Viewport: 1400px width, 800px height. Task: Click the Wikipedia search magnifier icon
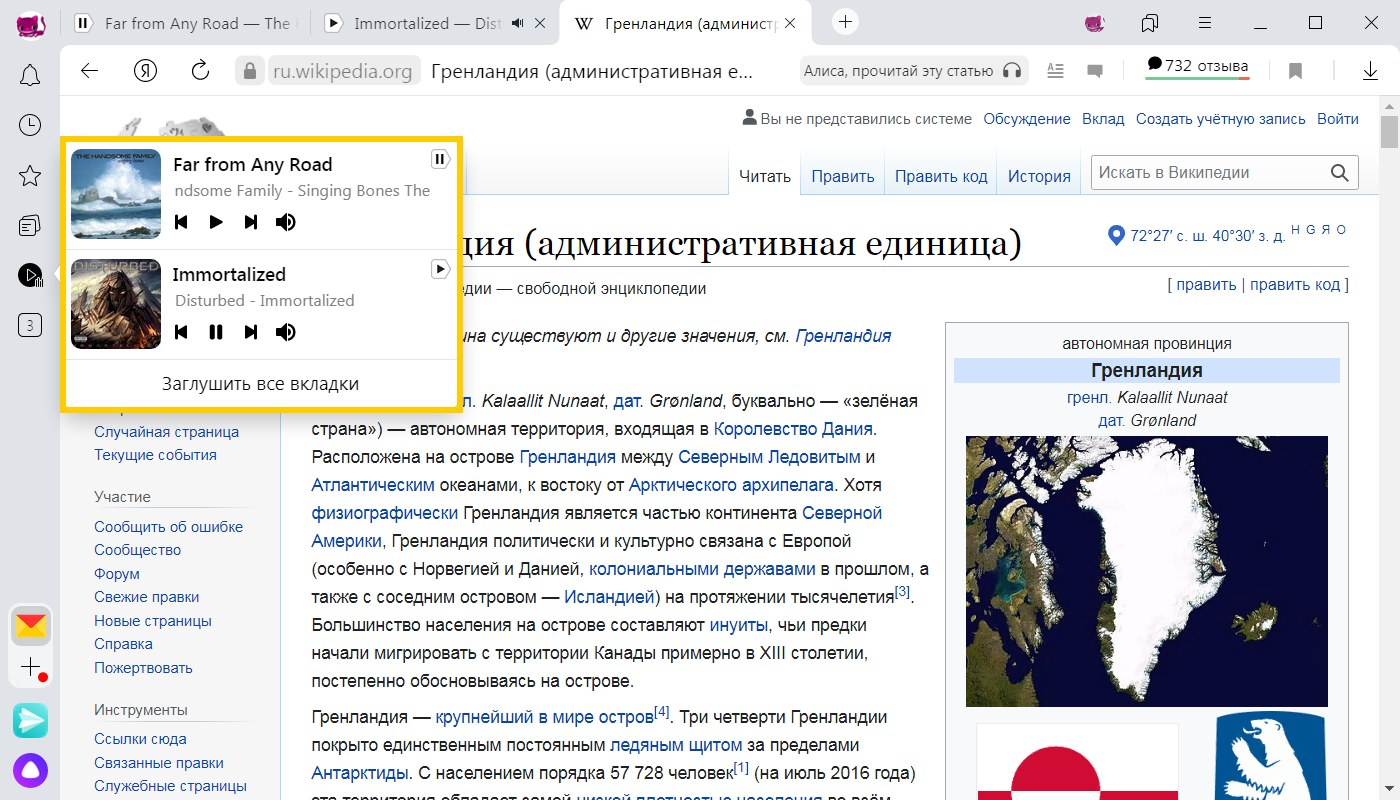[1340, 172]
